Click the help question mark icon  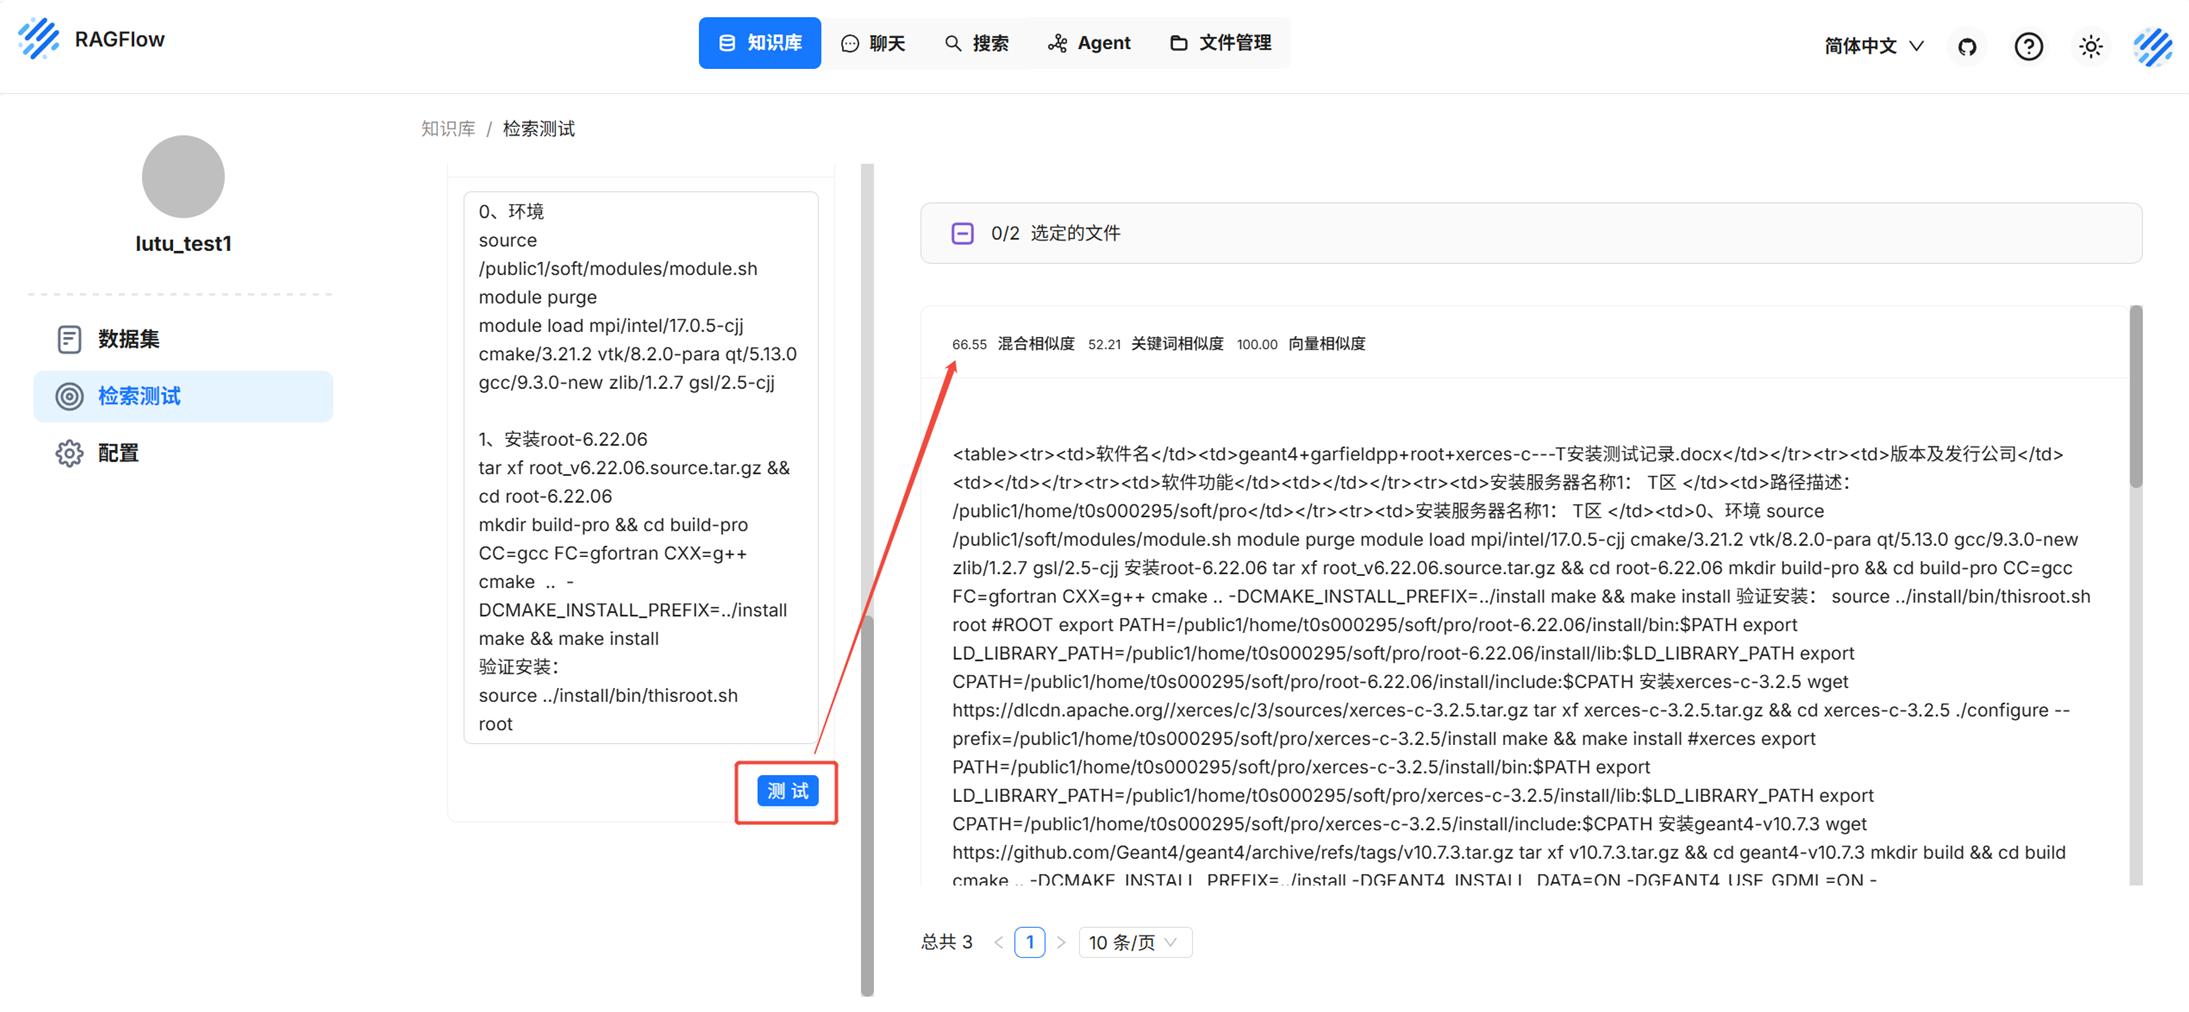tap(2028, 47)
